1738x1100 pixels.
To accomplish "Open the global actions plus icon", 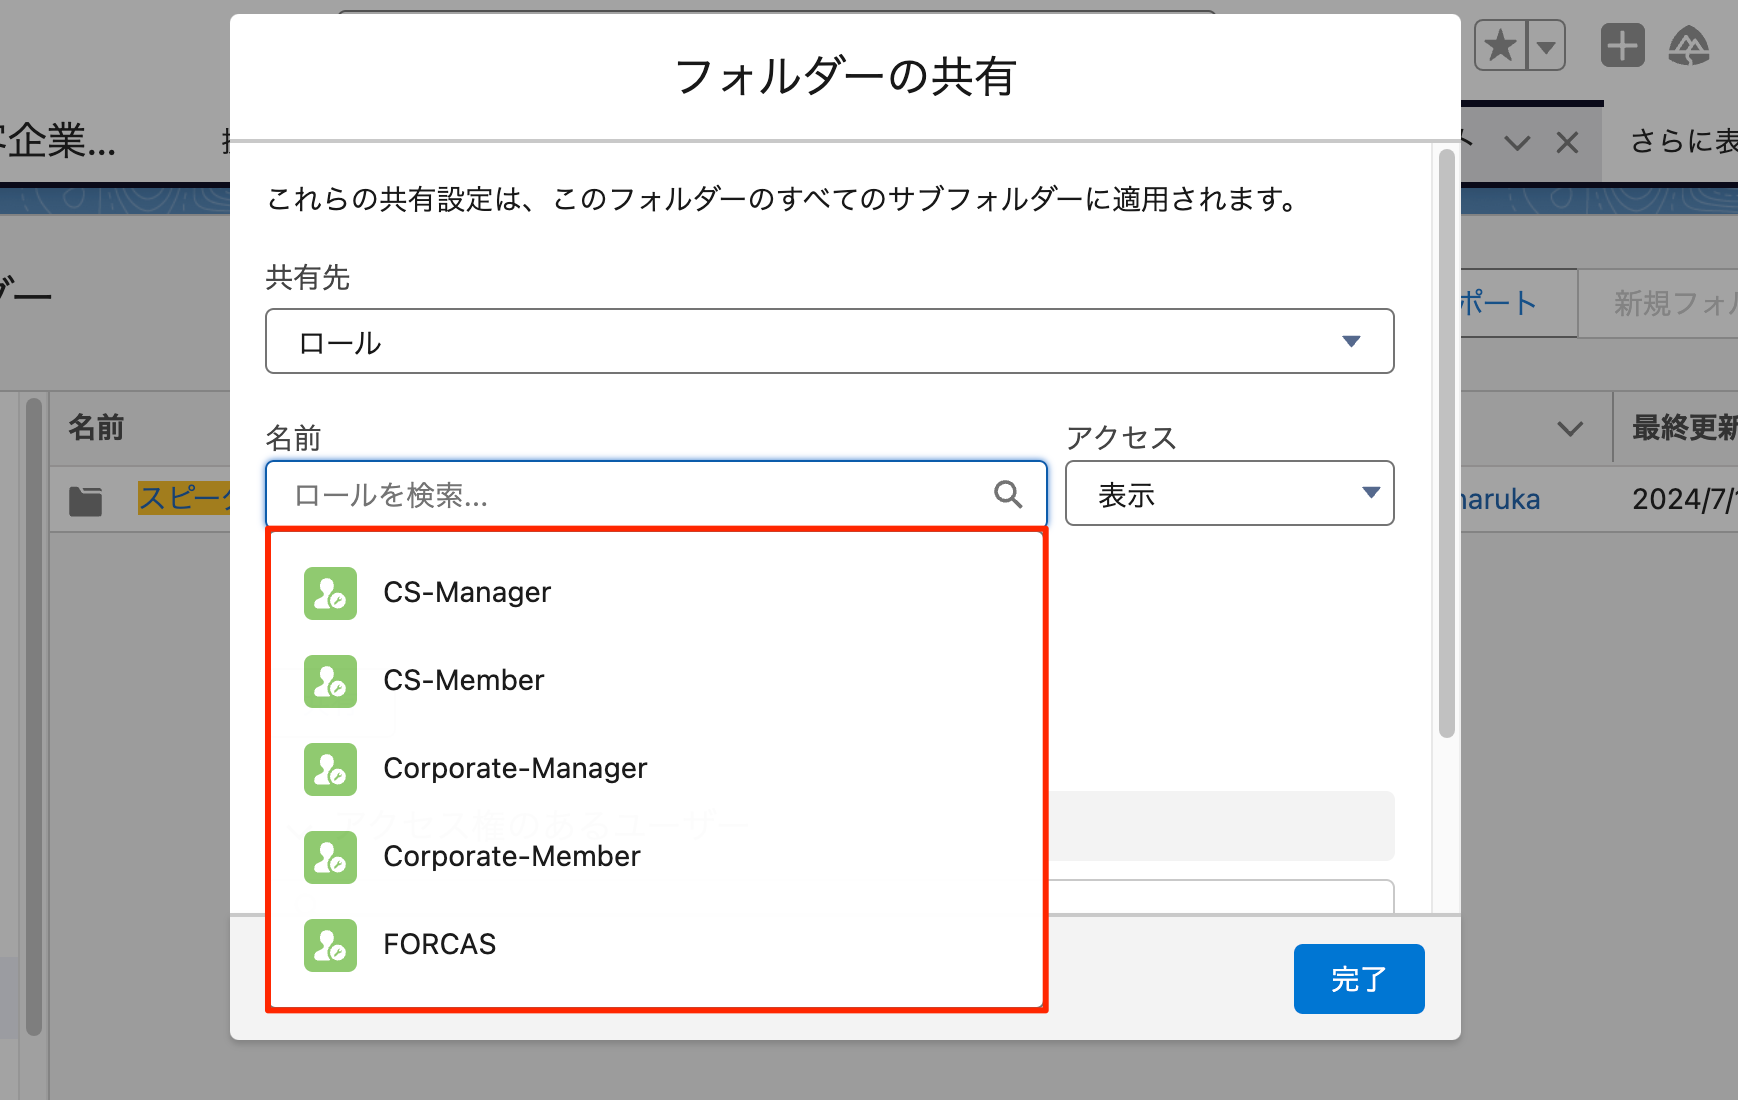I will (x=1622, y=46).
